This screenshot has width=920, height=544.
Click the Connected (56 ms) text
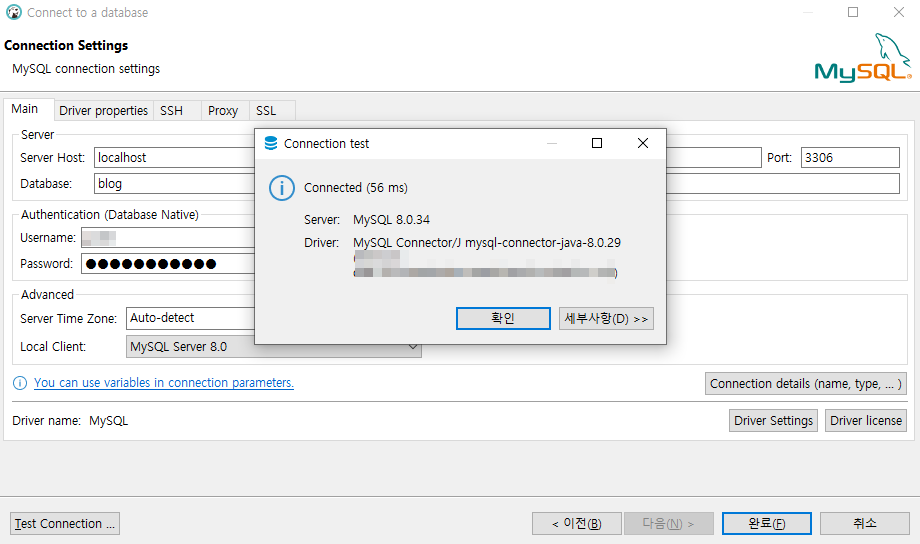click(356, 188)
